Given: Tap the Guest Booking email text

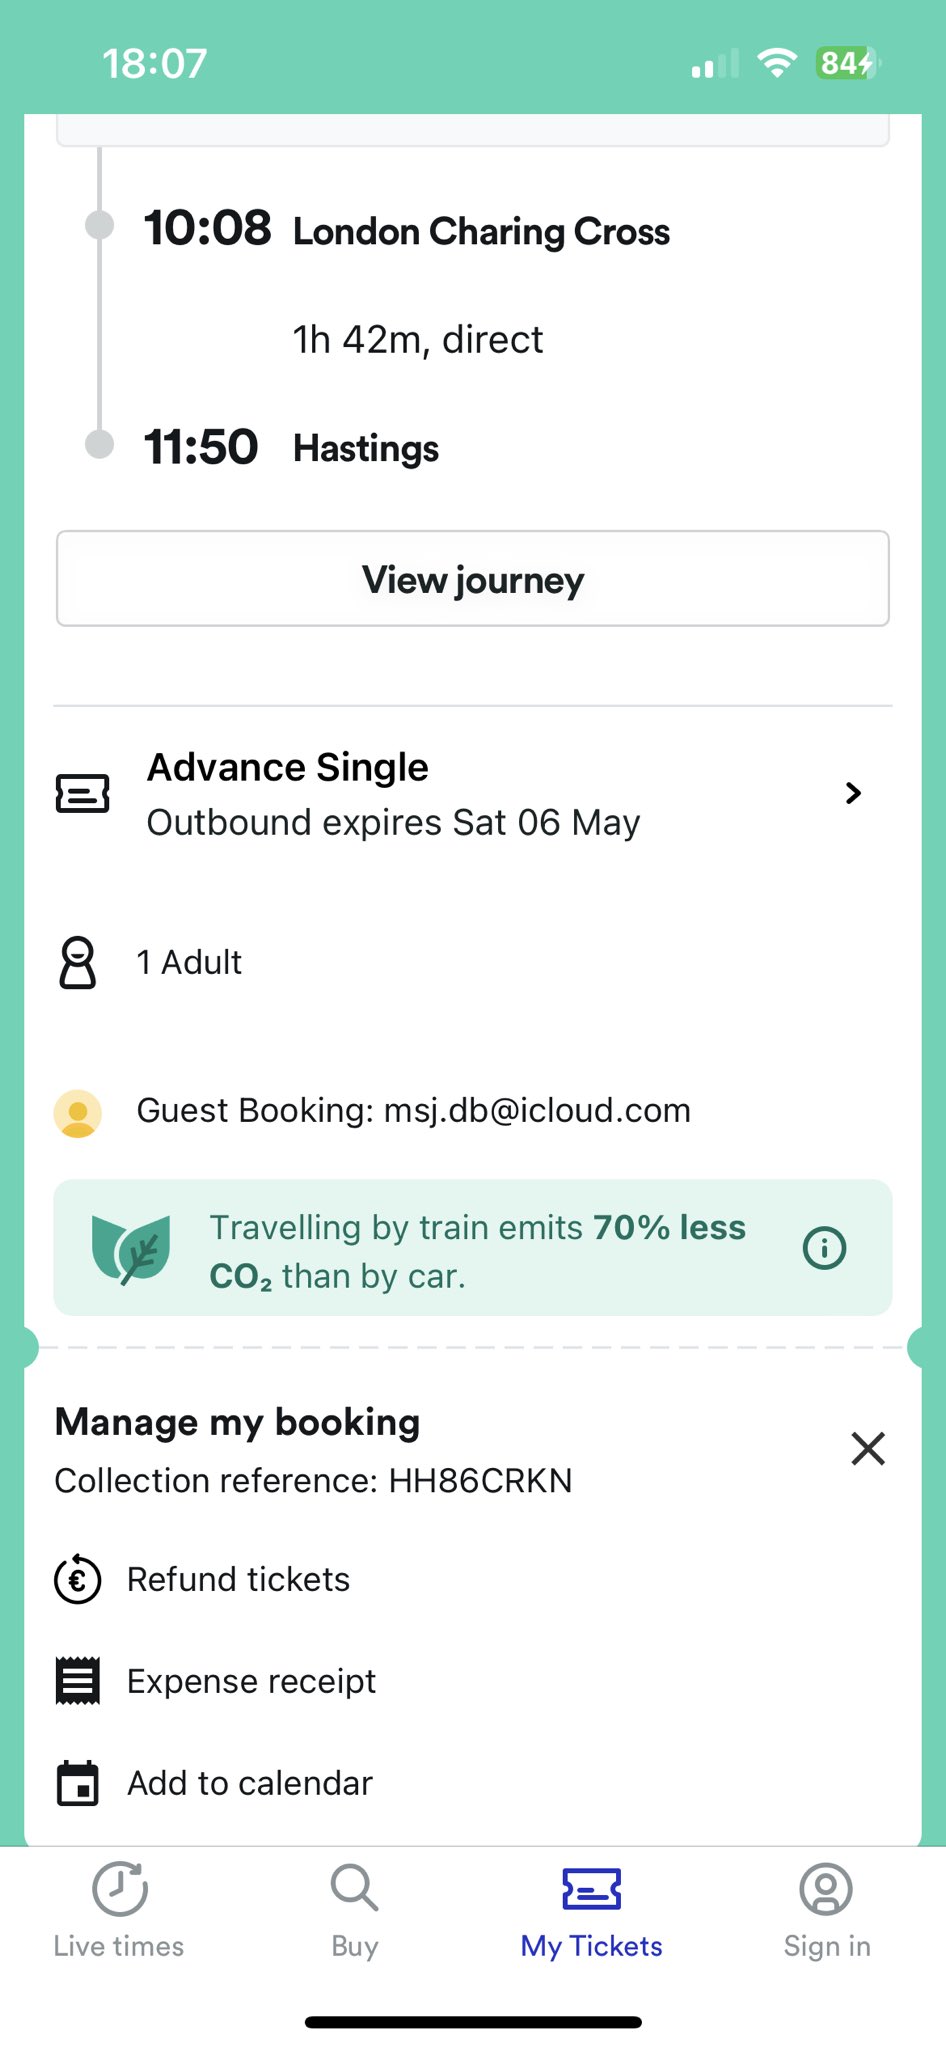Looking at the screenshot, I should 413,1111.
